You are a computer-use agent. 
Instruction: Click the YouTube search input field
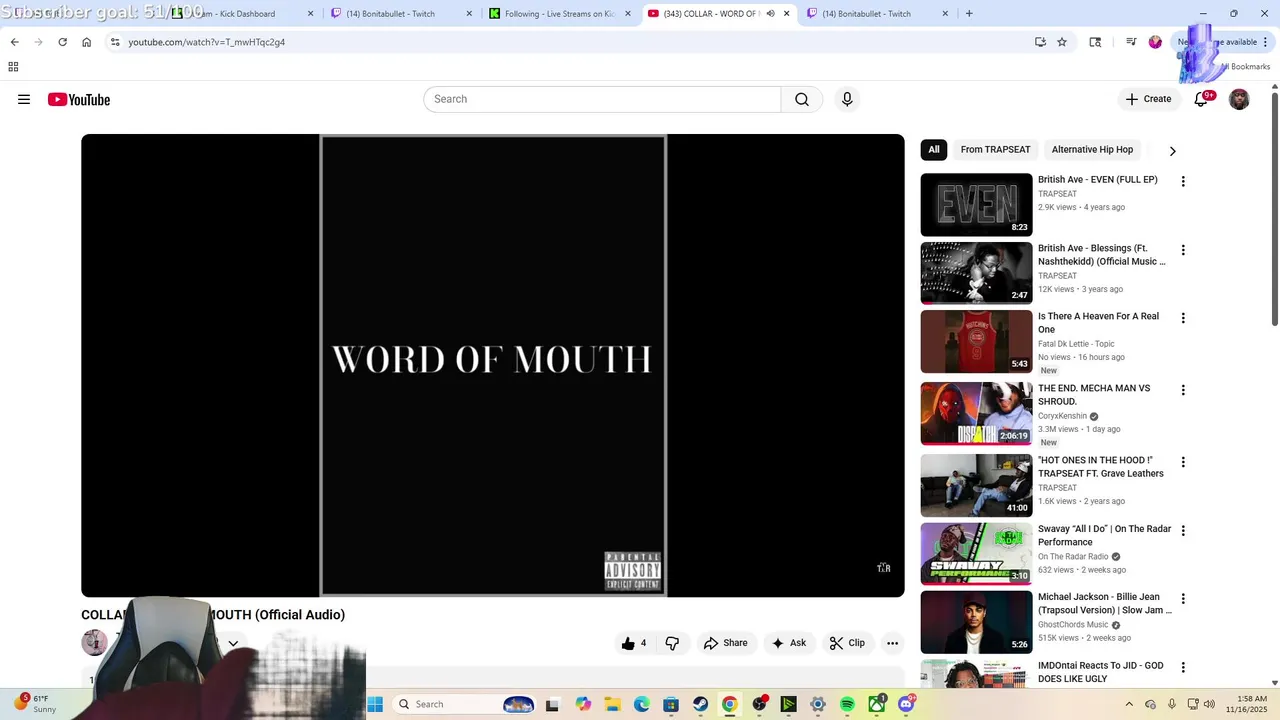pyautogui.click(x=602, y=99)
